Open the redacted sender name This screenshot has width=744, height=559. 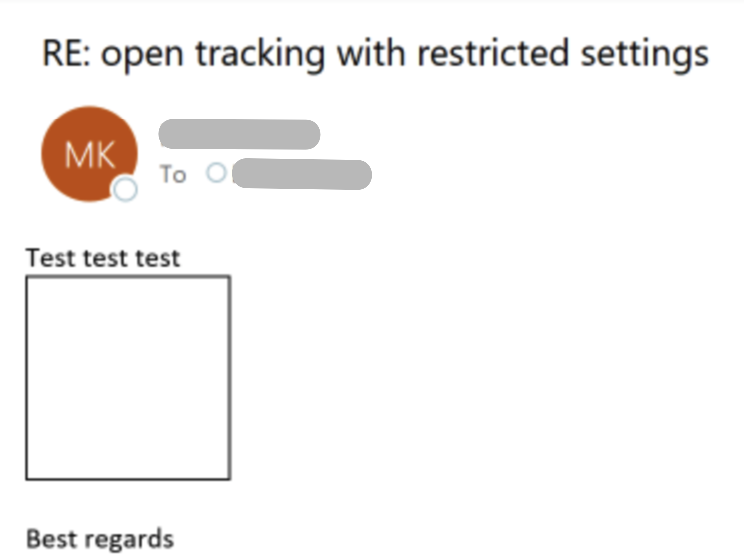239,134
